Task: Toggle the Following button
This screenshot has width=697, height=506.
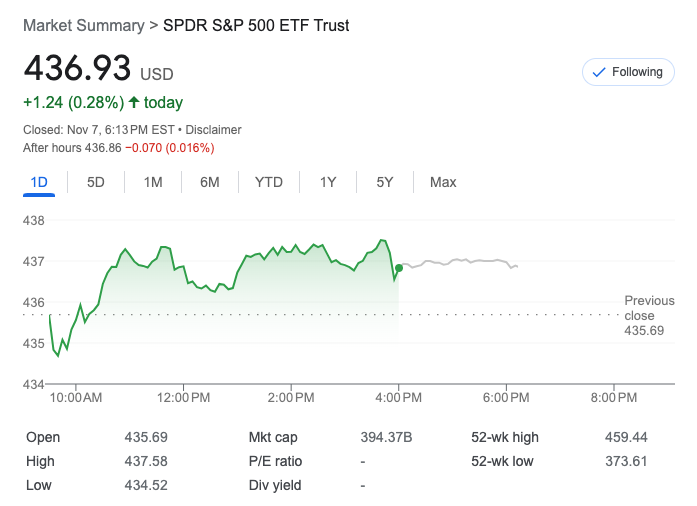Action: (628, 72)
